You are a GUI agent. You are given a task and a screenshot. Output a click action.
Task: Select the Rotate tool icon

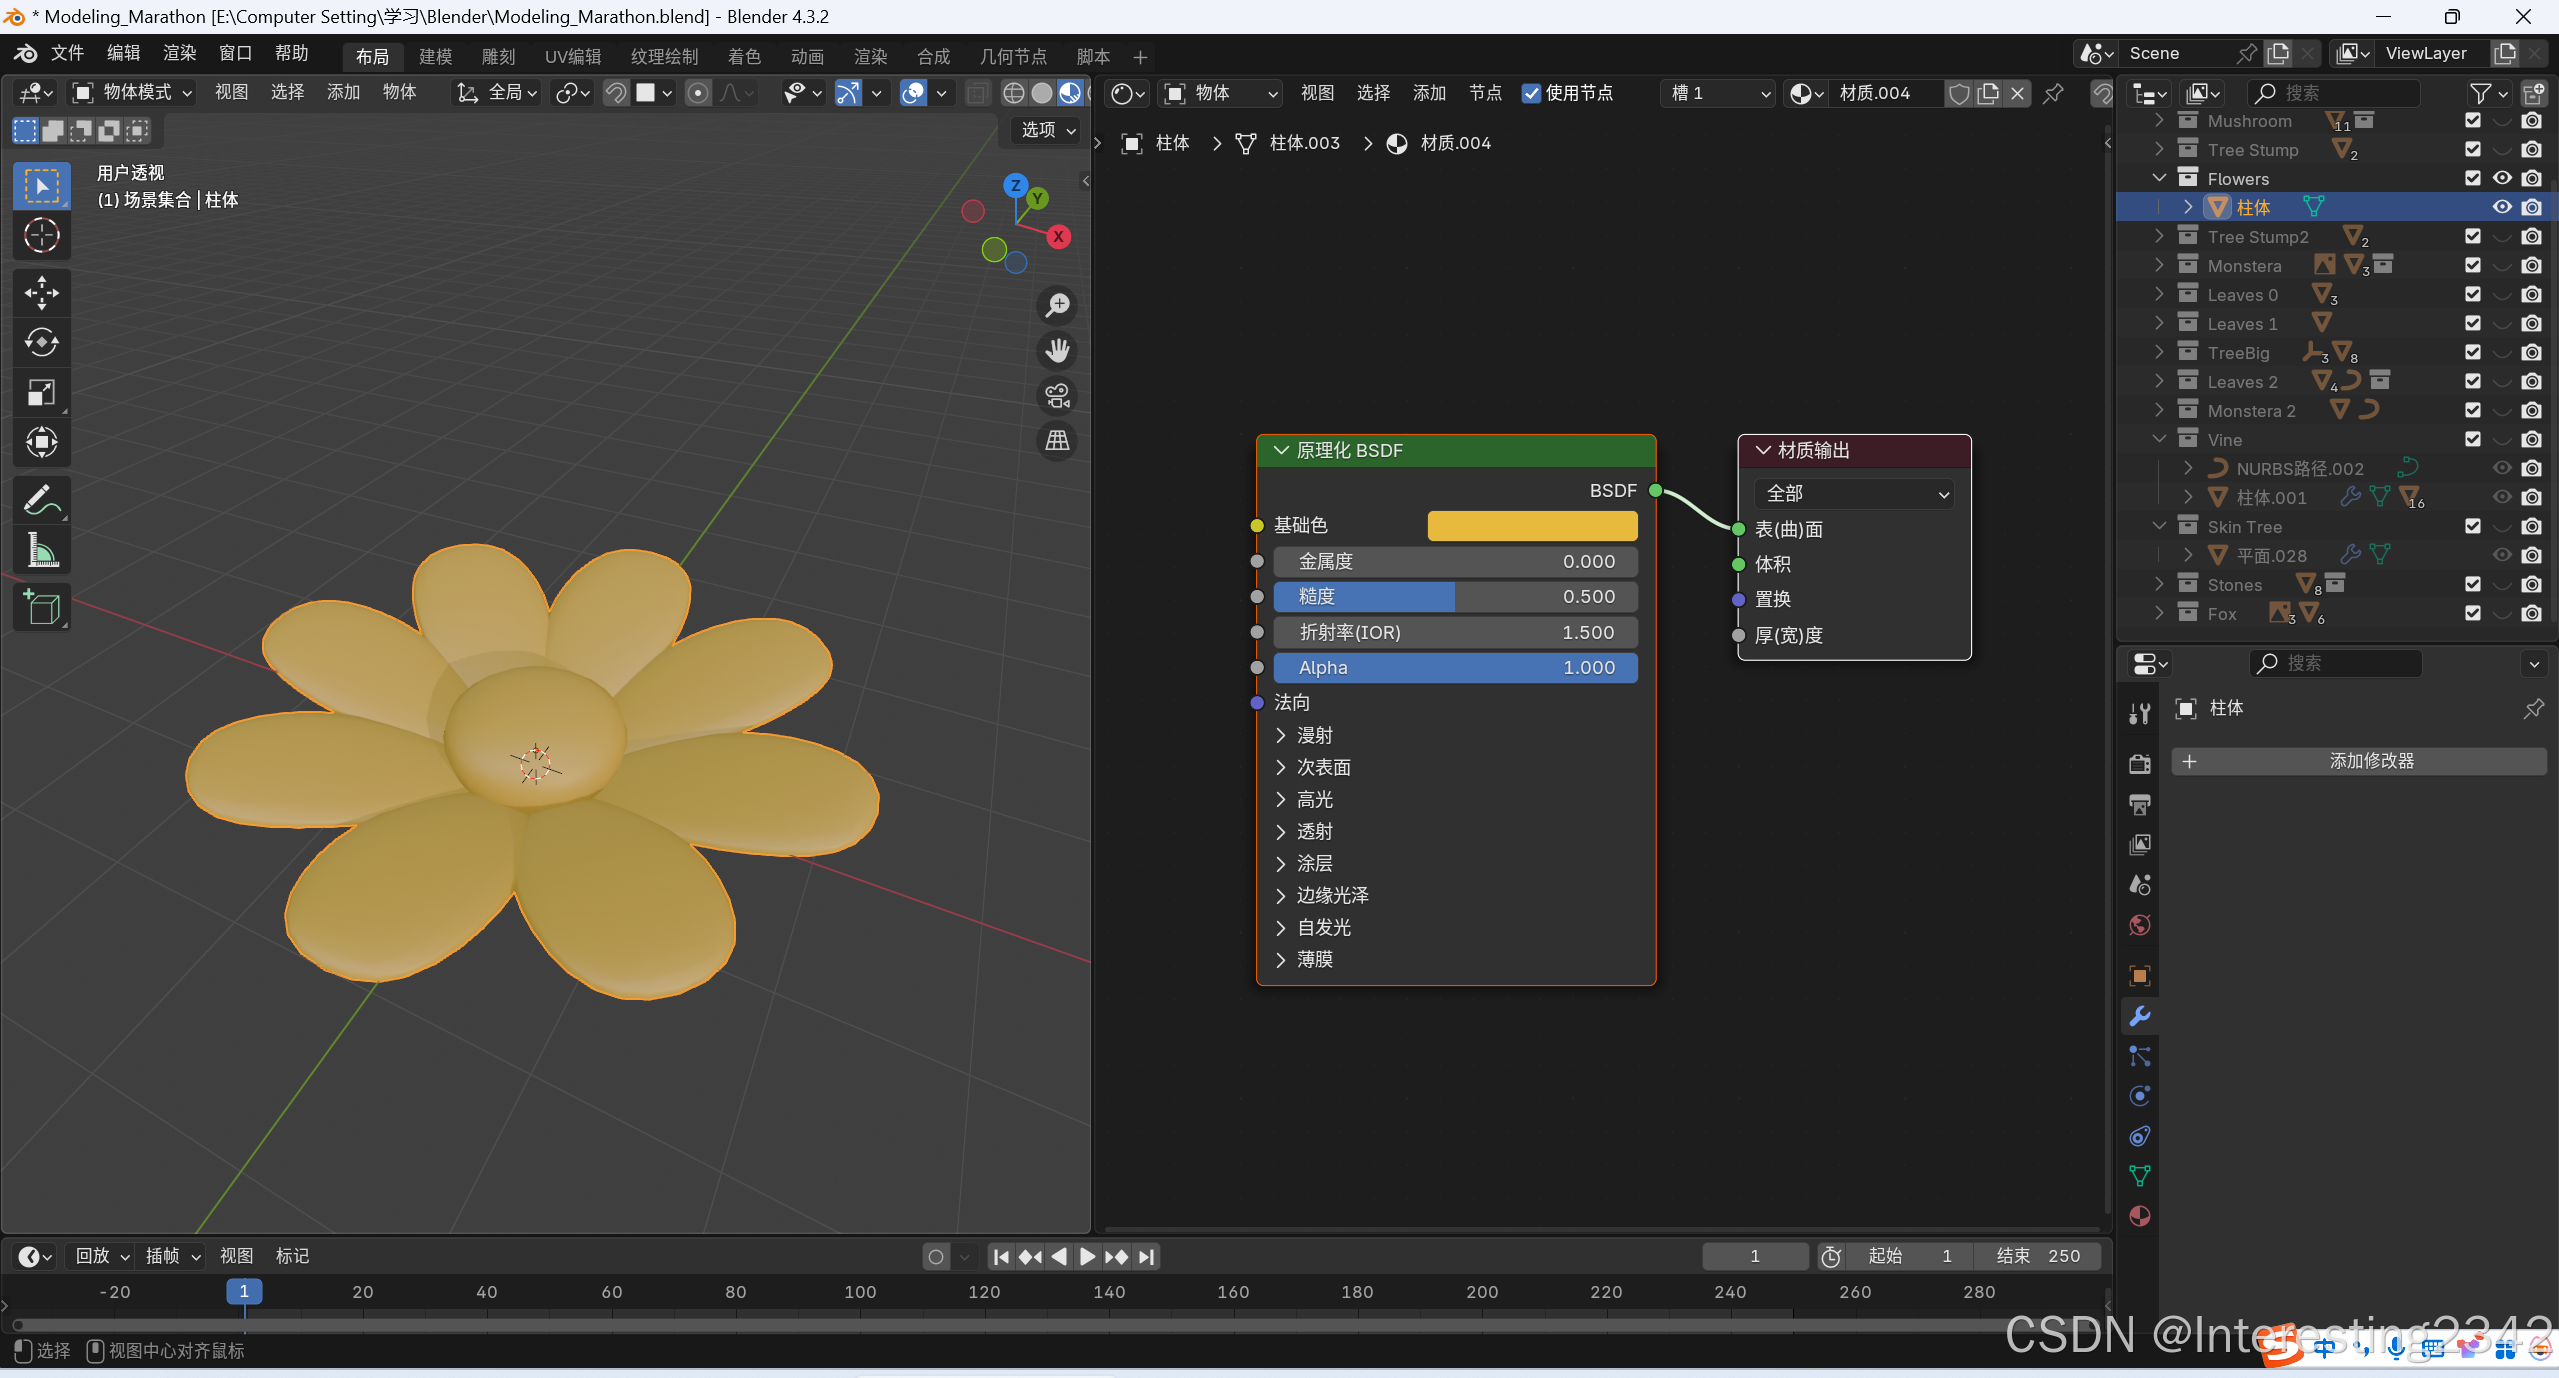(x=41, y=342)
